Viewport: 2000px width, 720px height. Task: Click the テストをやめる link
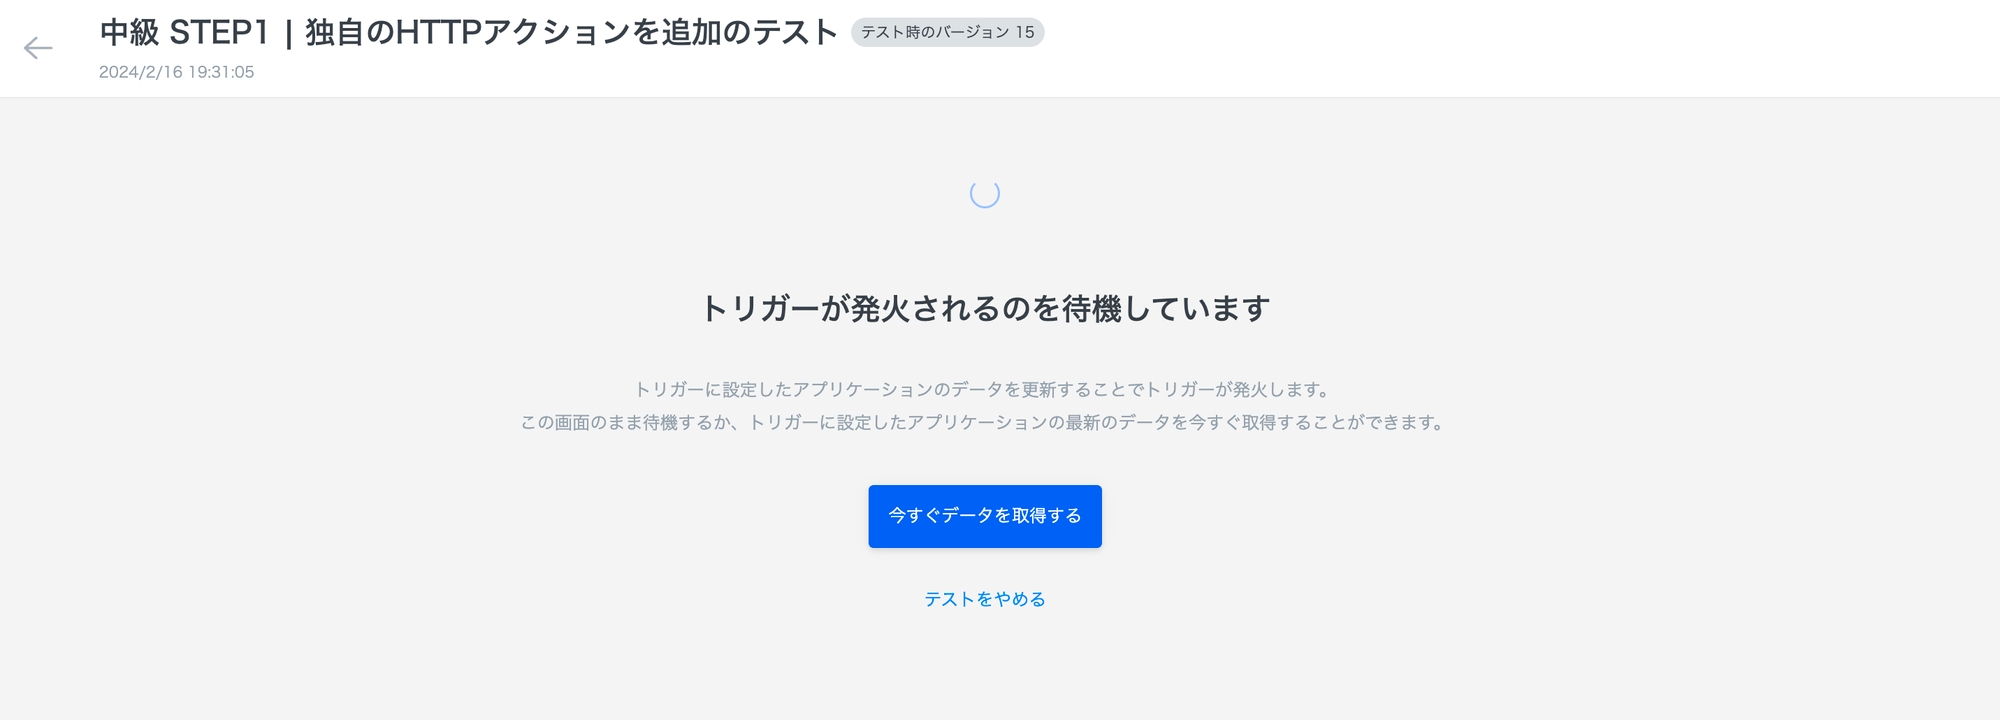click(x=985, y=599)
